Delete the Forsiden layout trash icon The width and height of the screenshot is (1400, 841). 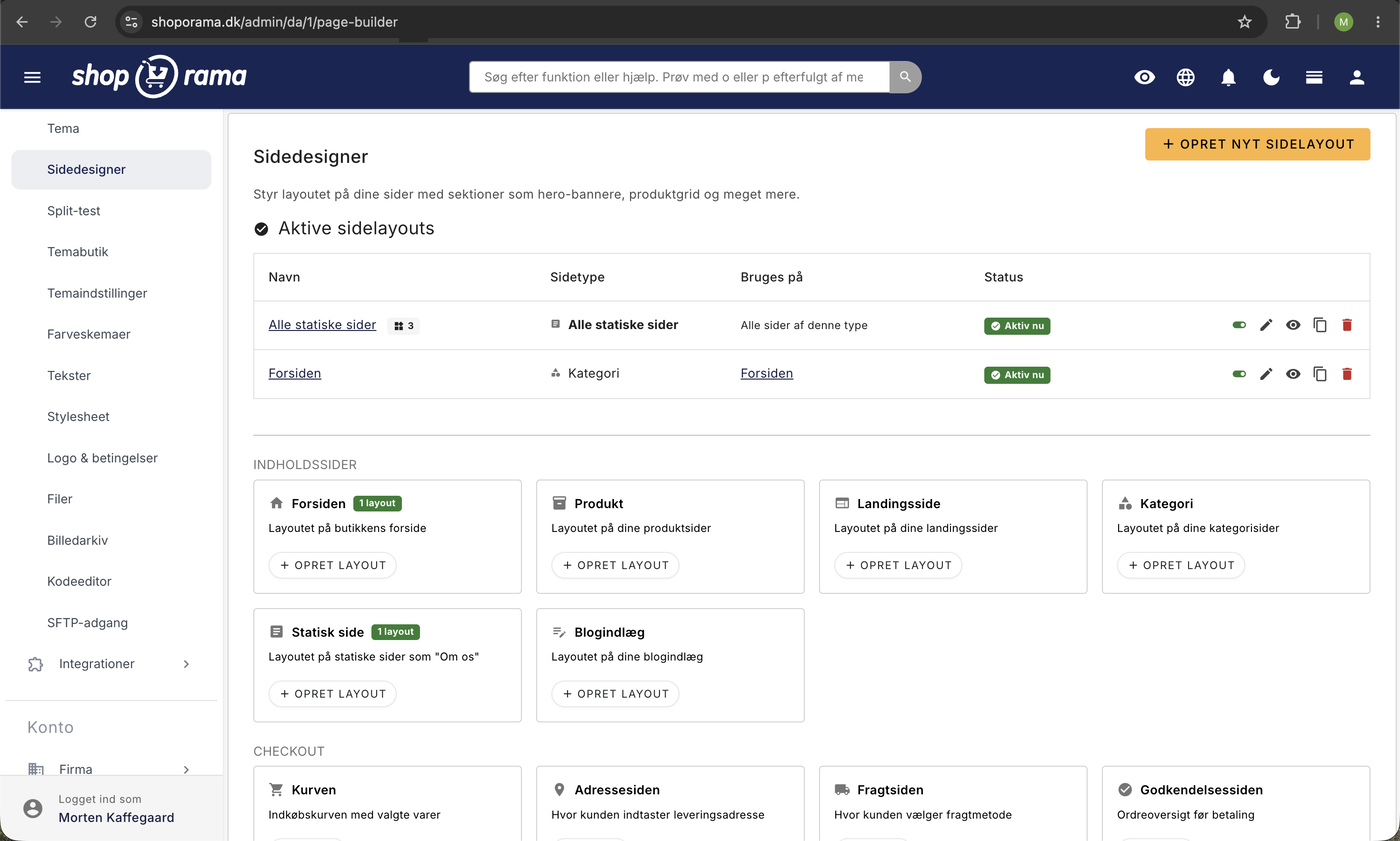coord(1347,374)
